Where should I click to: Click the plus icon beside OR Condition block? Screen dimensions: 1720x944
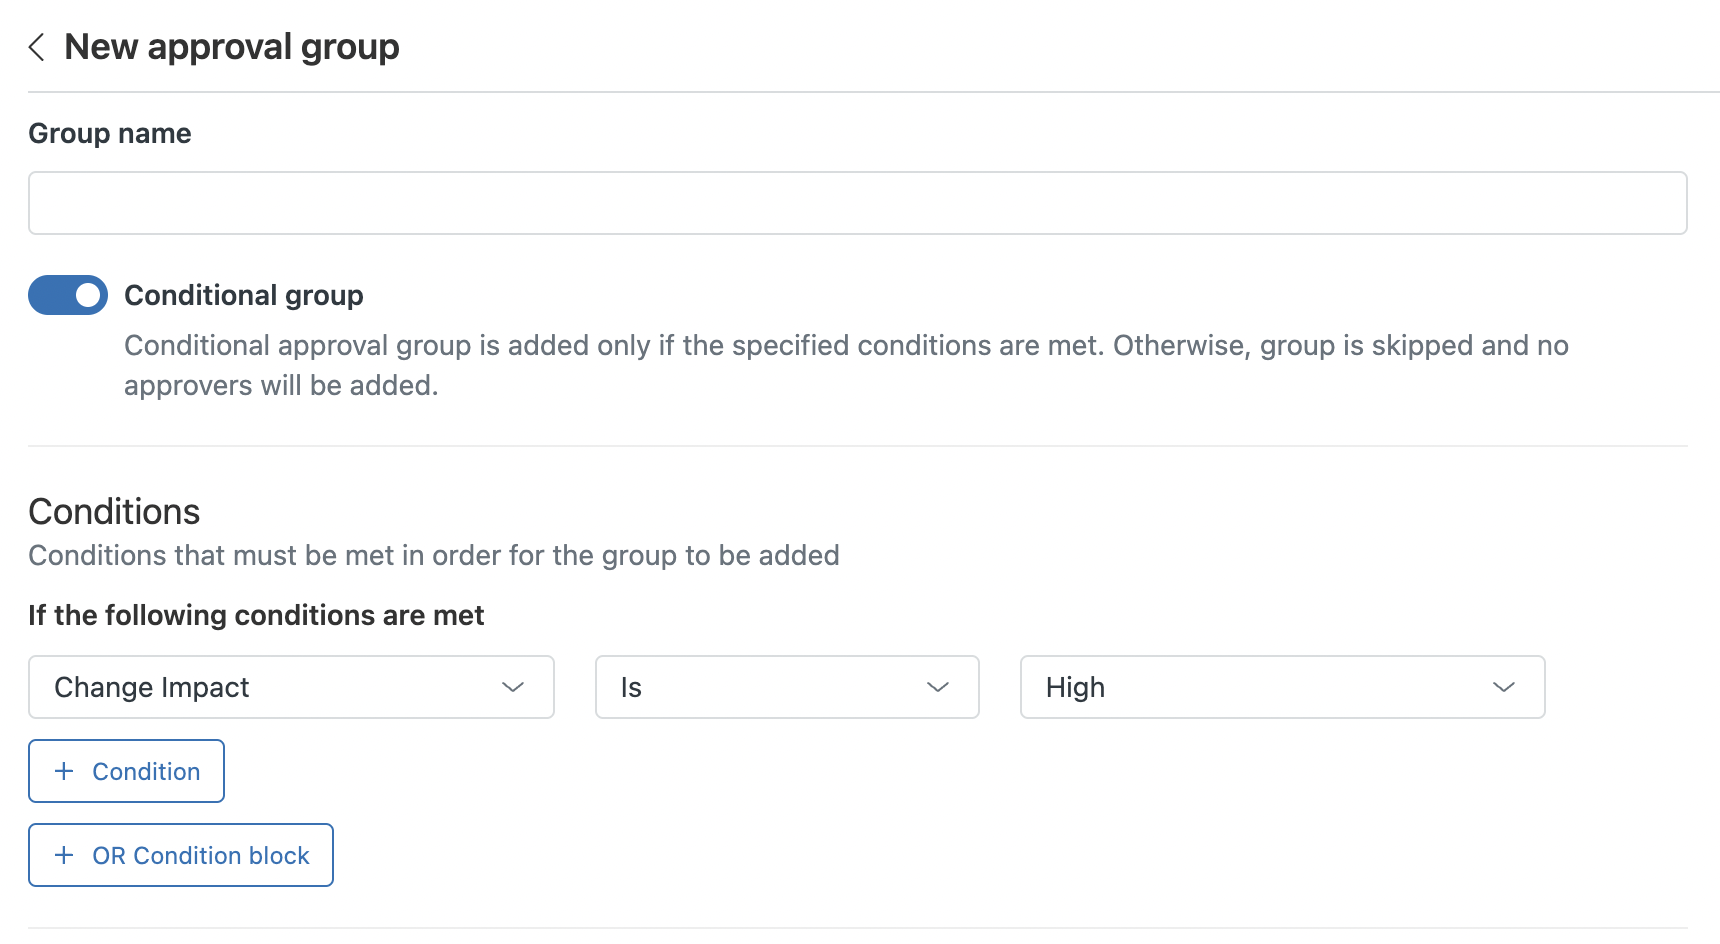(x=64, y=855)
